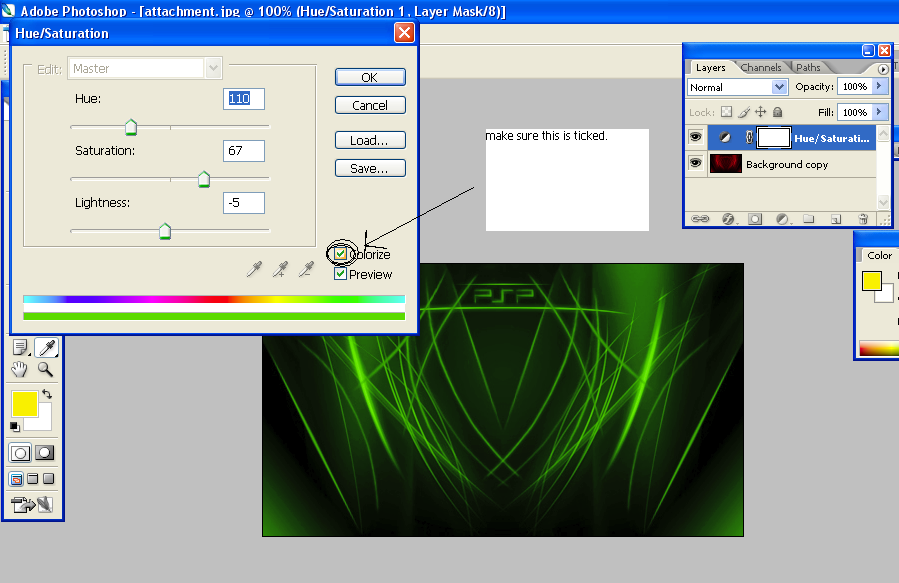Select the Color palette tab
Screen dimensions: 899x583
879,256
